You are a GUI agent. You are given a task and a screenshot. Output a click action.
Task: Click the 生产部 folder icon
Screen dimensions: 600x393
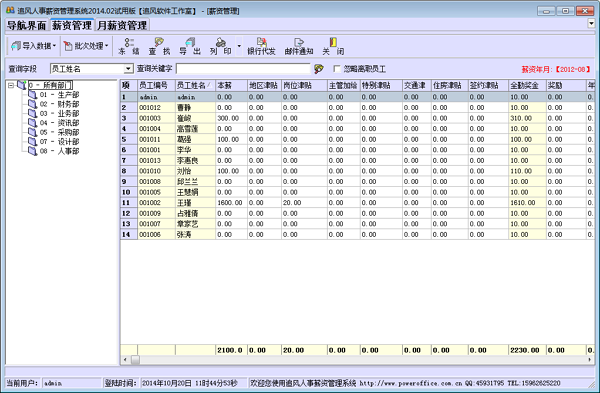(33, 95)
